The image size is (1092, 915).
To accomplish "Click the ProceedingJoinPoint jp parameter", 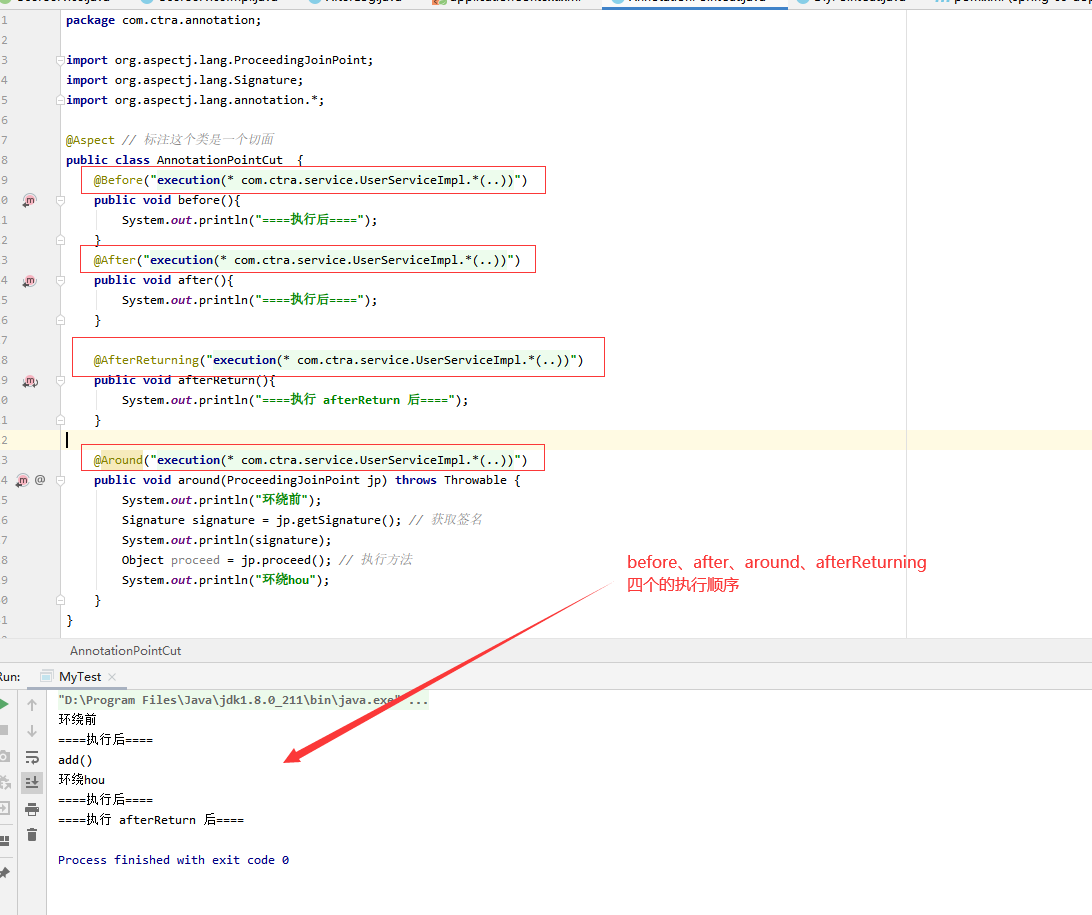I will [x=303, y=480].
